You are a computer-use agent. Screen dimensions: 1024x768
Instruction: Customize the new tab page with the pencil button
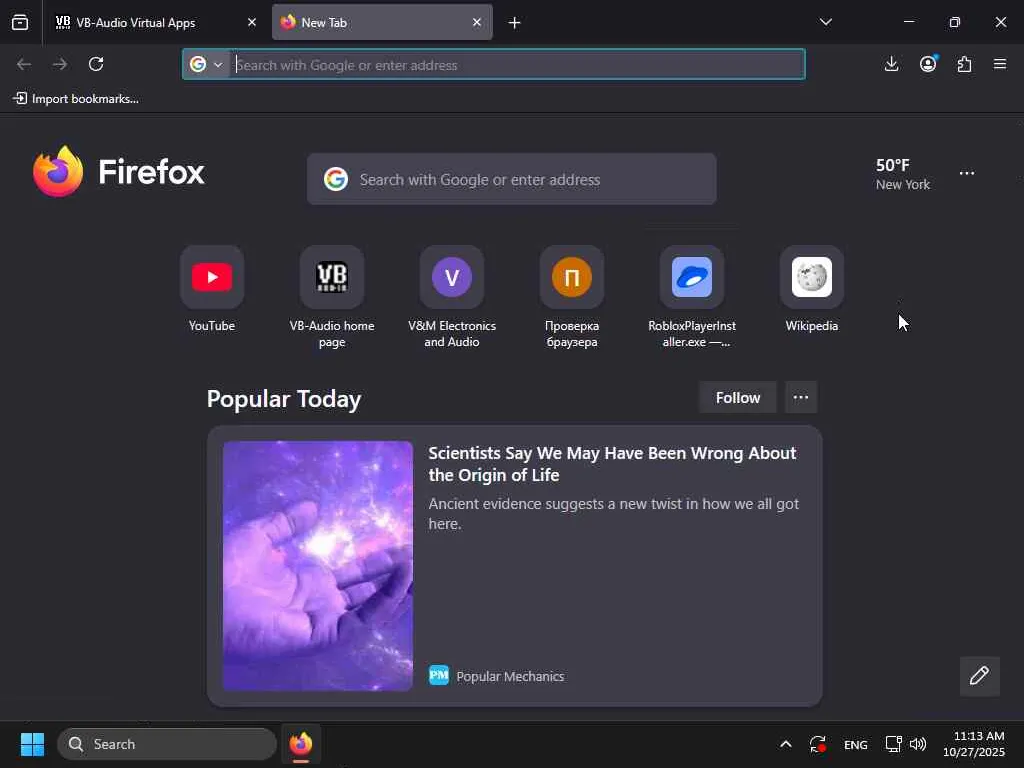[979, 675]
